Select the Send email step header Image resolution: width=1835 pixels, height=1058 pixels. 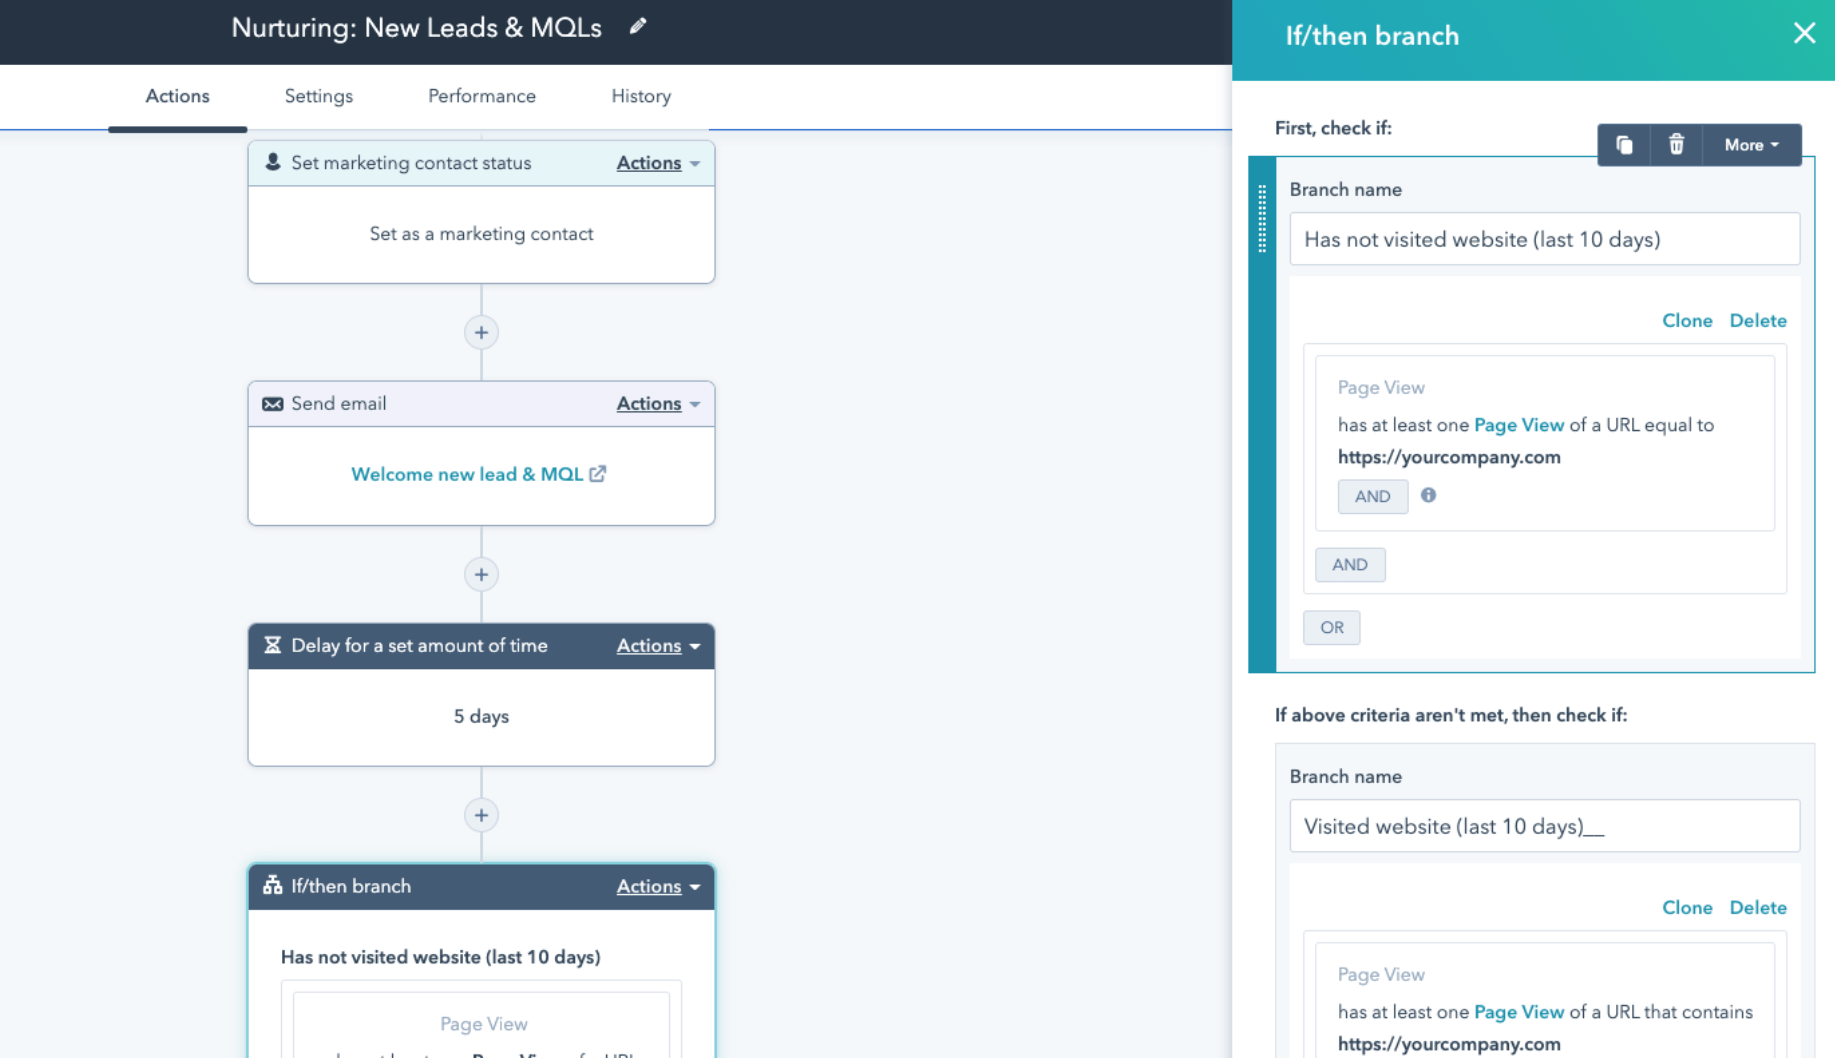tap(481, 404)
